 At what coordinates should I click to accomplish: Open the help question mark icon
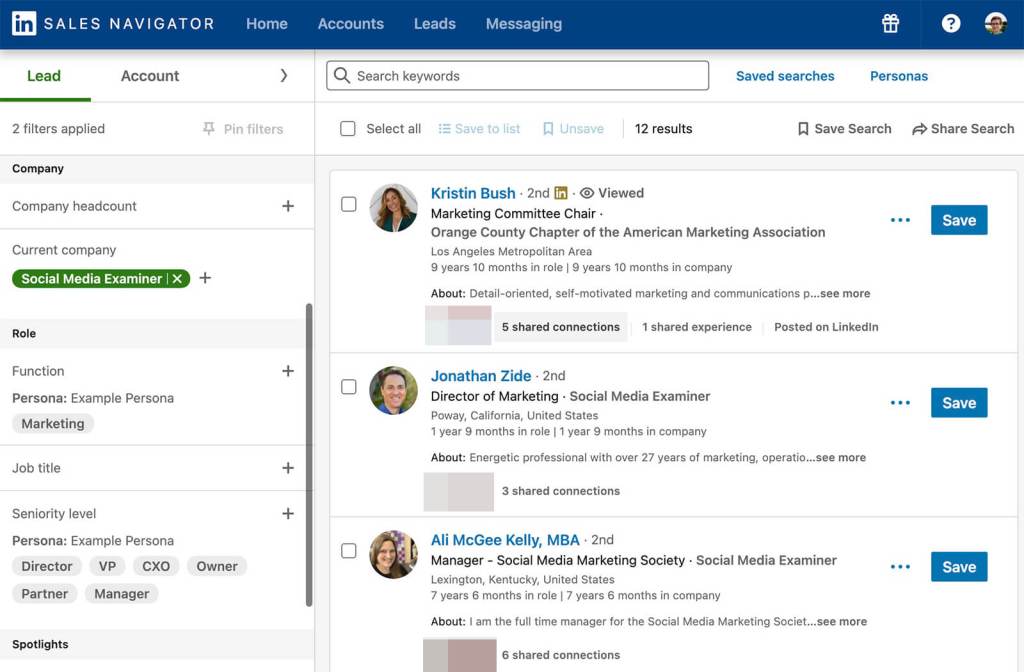(x=951, y=24)
